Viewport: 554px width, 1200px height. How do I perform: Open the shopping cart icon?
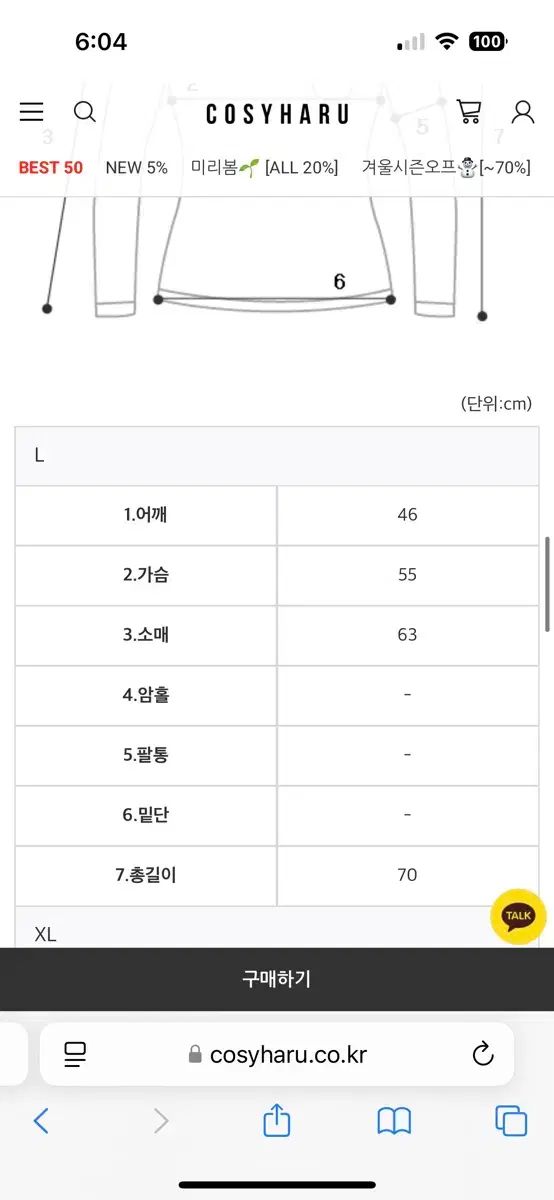click(468, 111)
